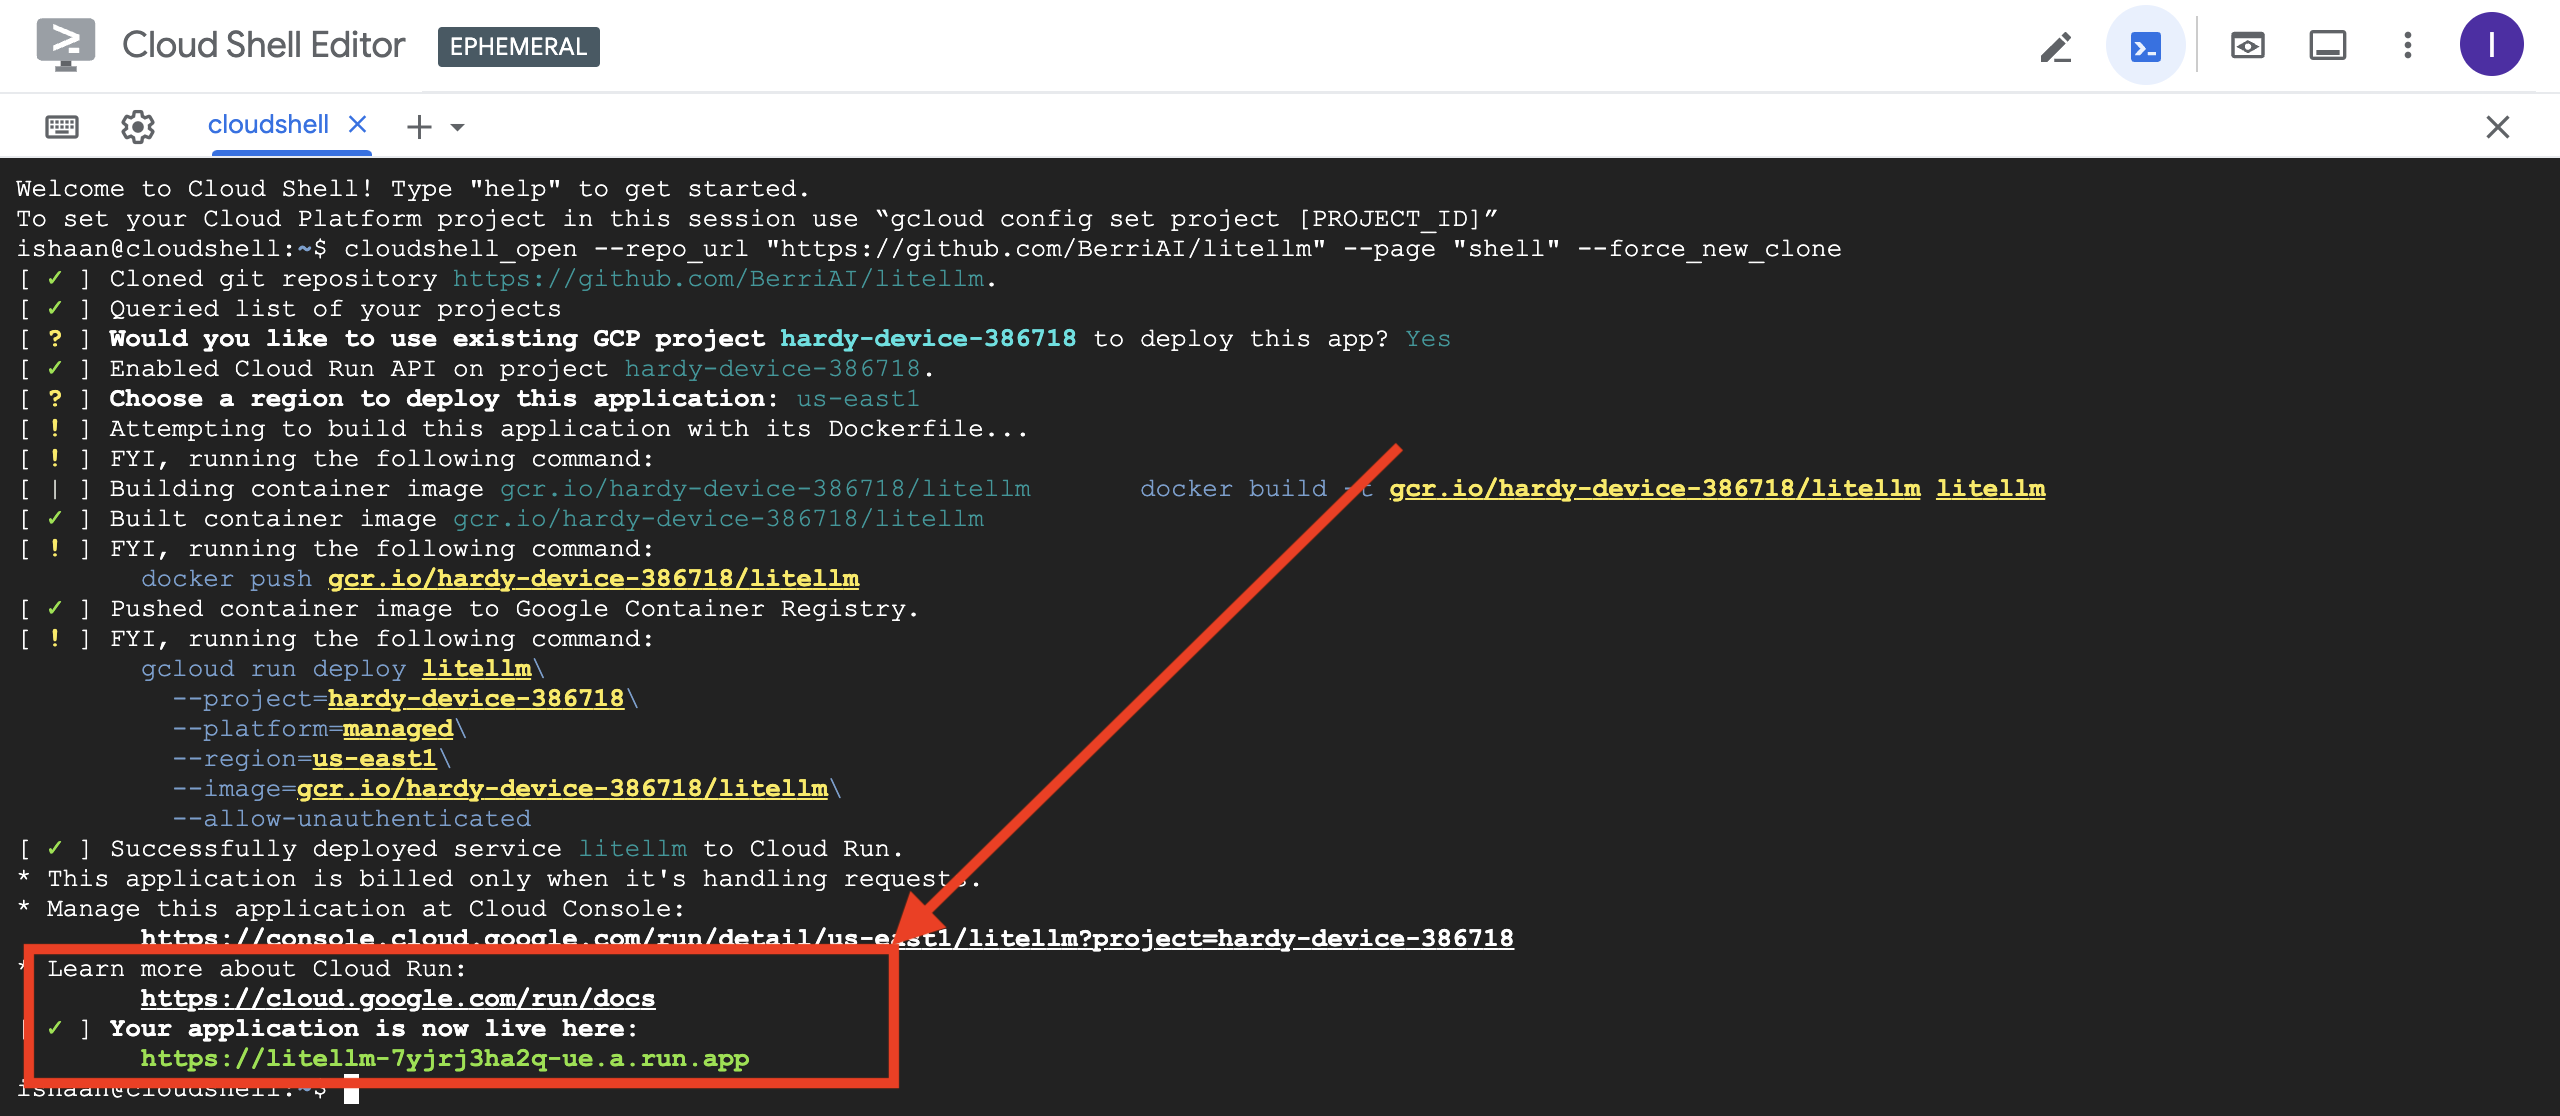Expand the new tab dropdown arrow
Image resolution: width=2560 pixels, height=1116 pixels.
(458, 127)
